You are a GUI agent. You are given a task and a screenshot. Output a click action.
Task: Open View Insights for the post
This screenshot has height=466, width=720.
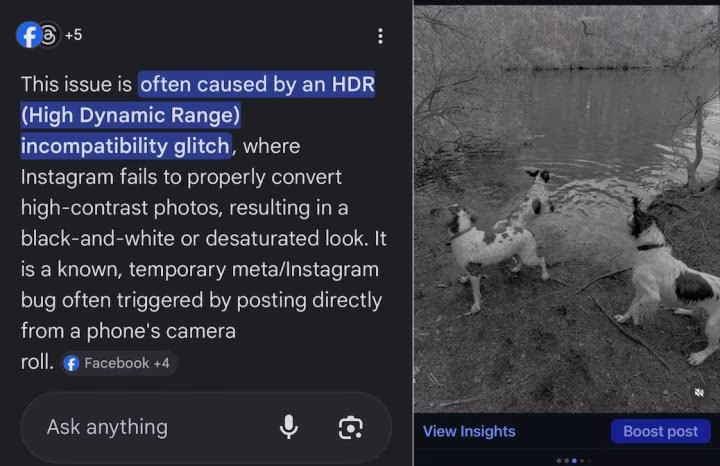pyautogui.click(x=469, y=432)
